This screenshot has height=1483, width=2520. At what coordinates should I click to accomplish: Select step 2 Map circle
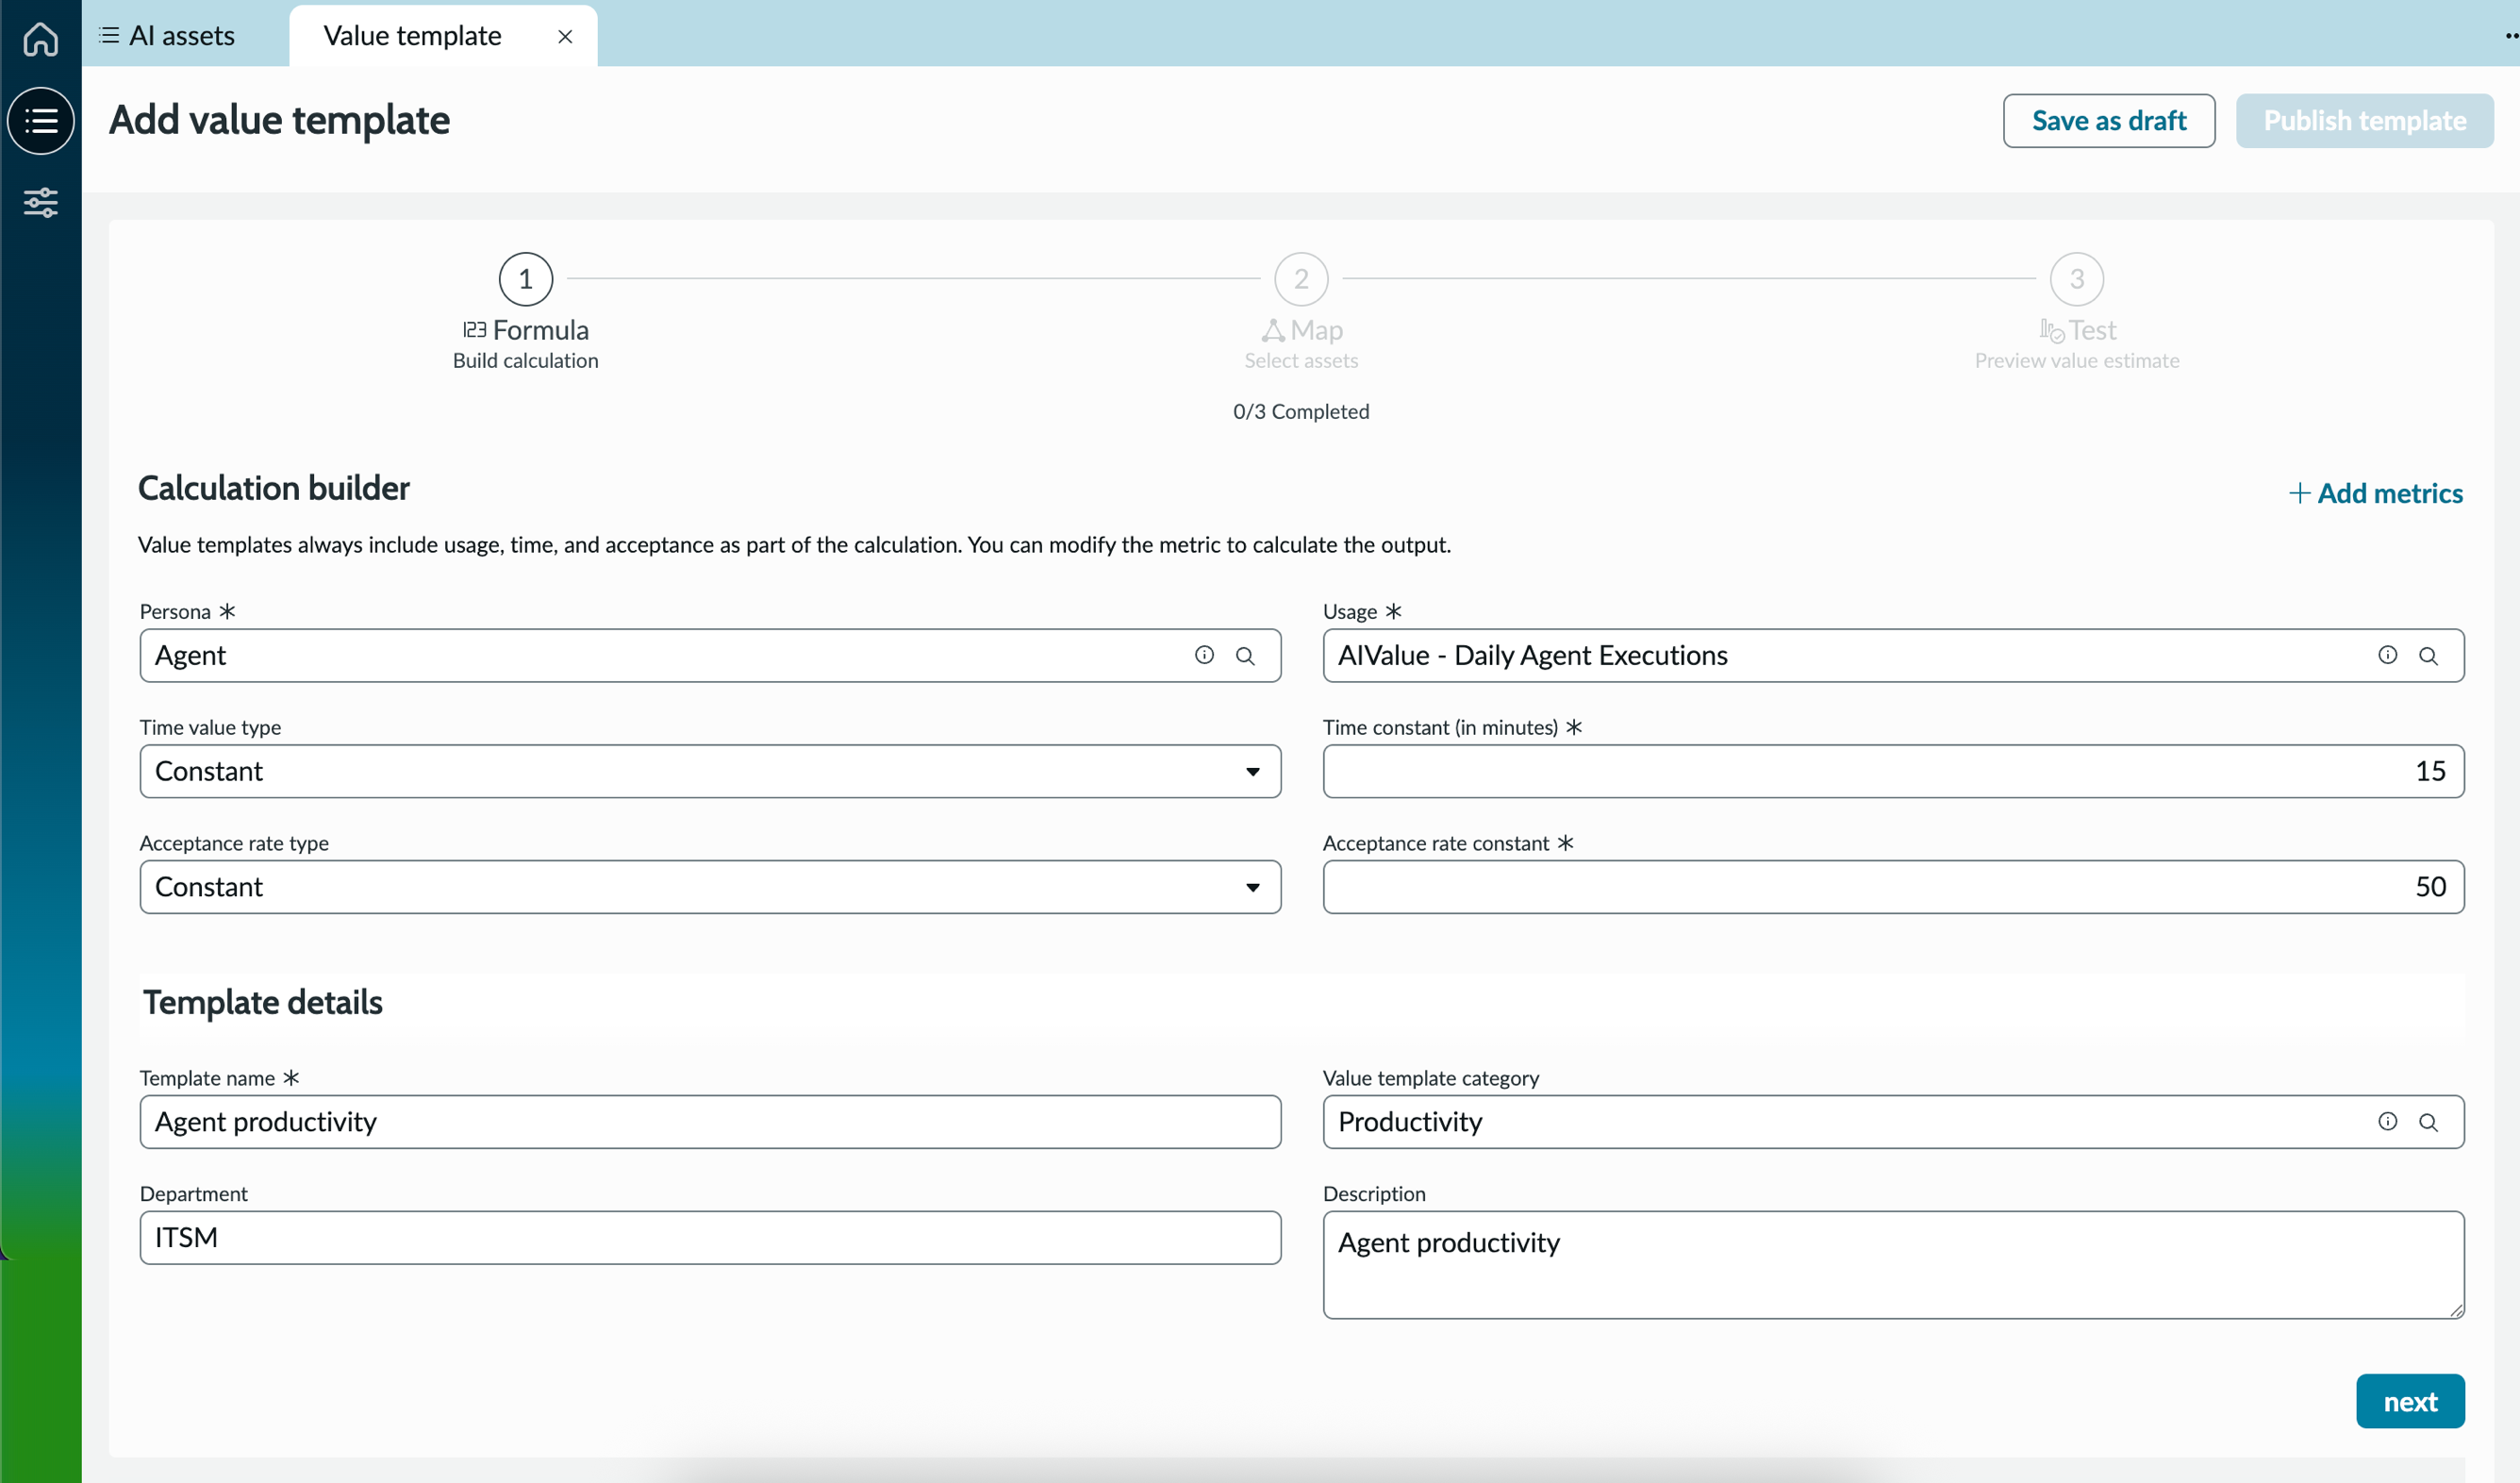1301,279
